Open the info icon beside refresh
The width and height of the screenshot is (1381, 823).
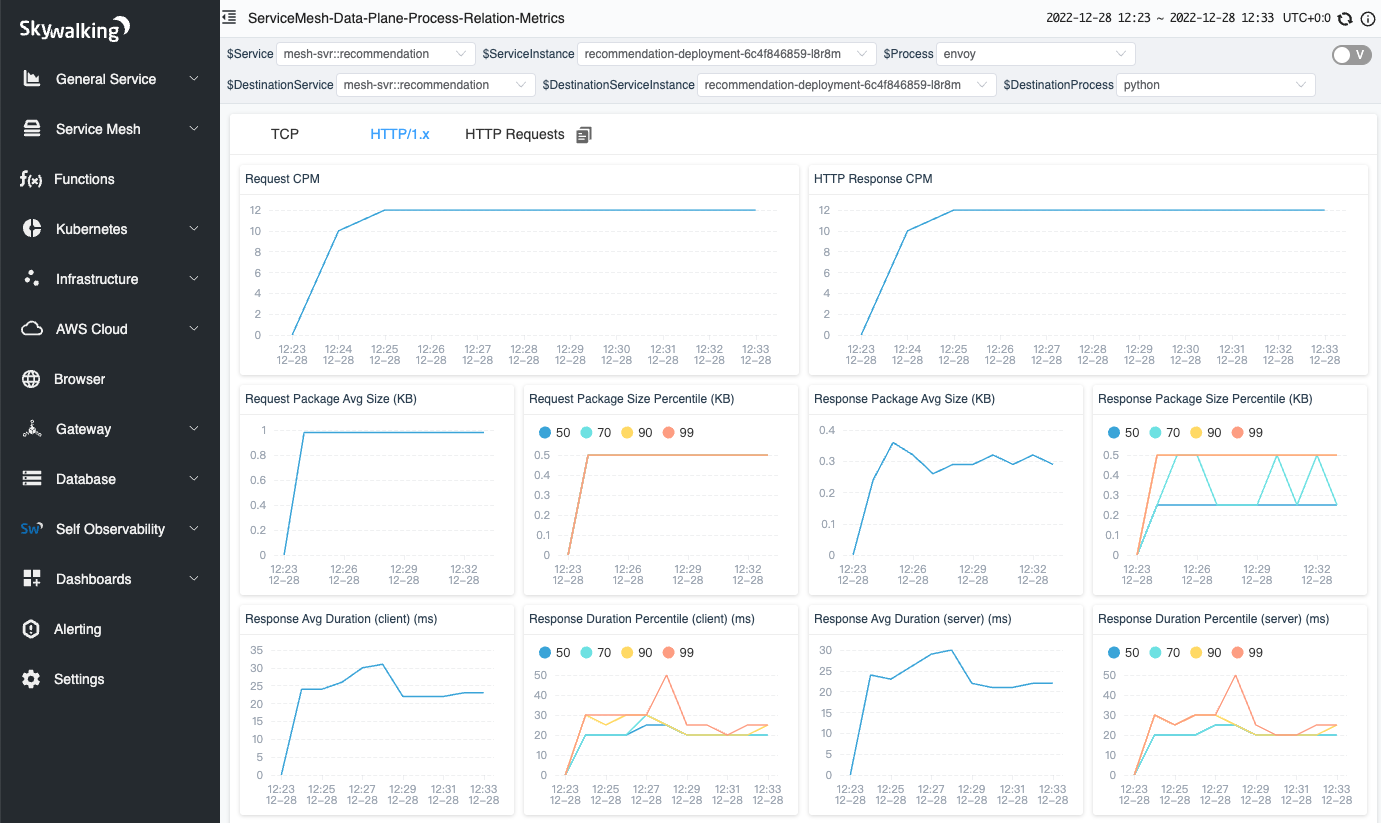click(x=1366, y=17)
